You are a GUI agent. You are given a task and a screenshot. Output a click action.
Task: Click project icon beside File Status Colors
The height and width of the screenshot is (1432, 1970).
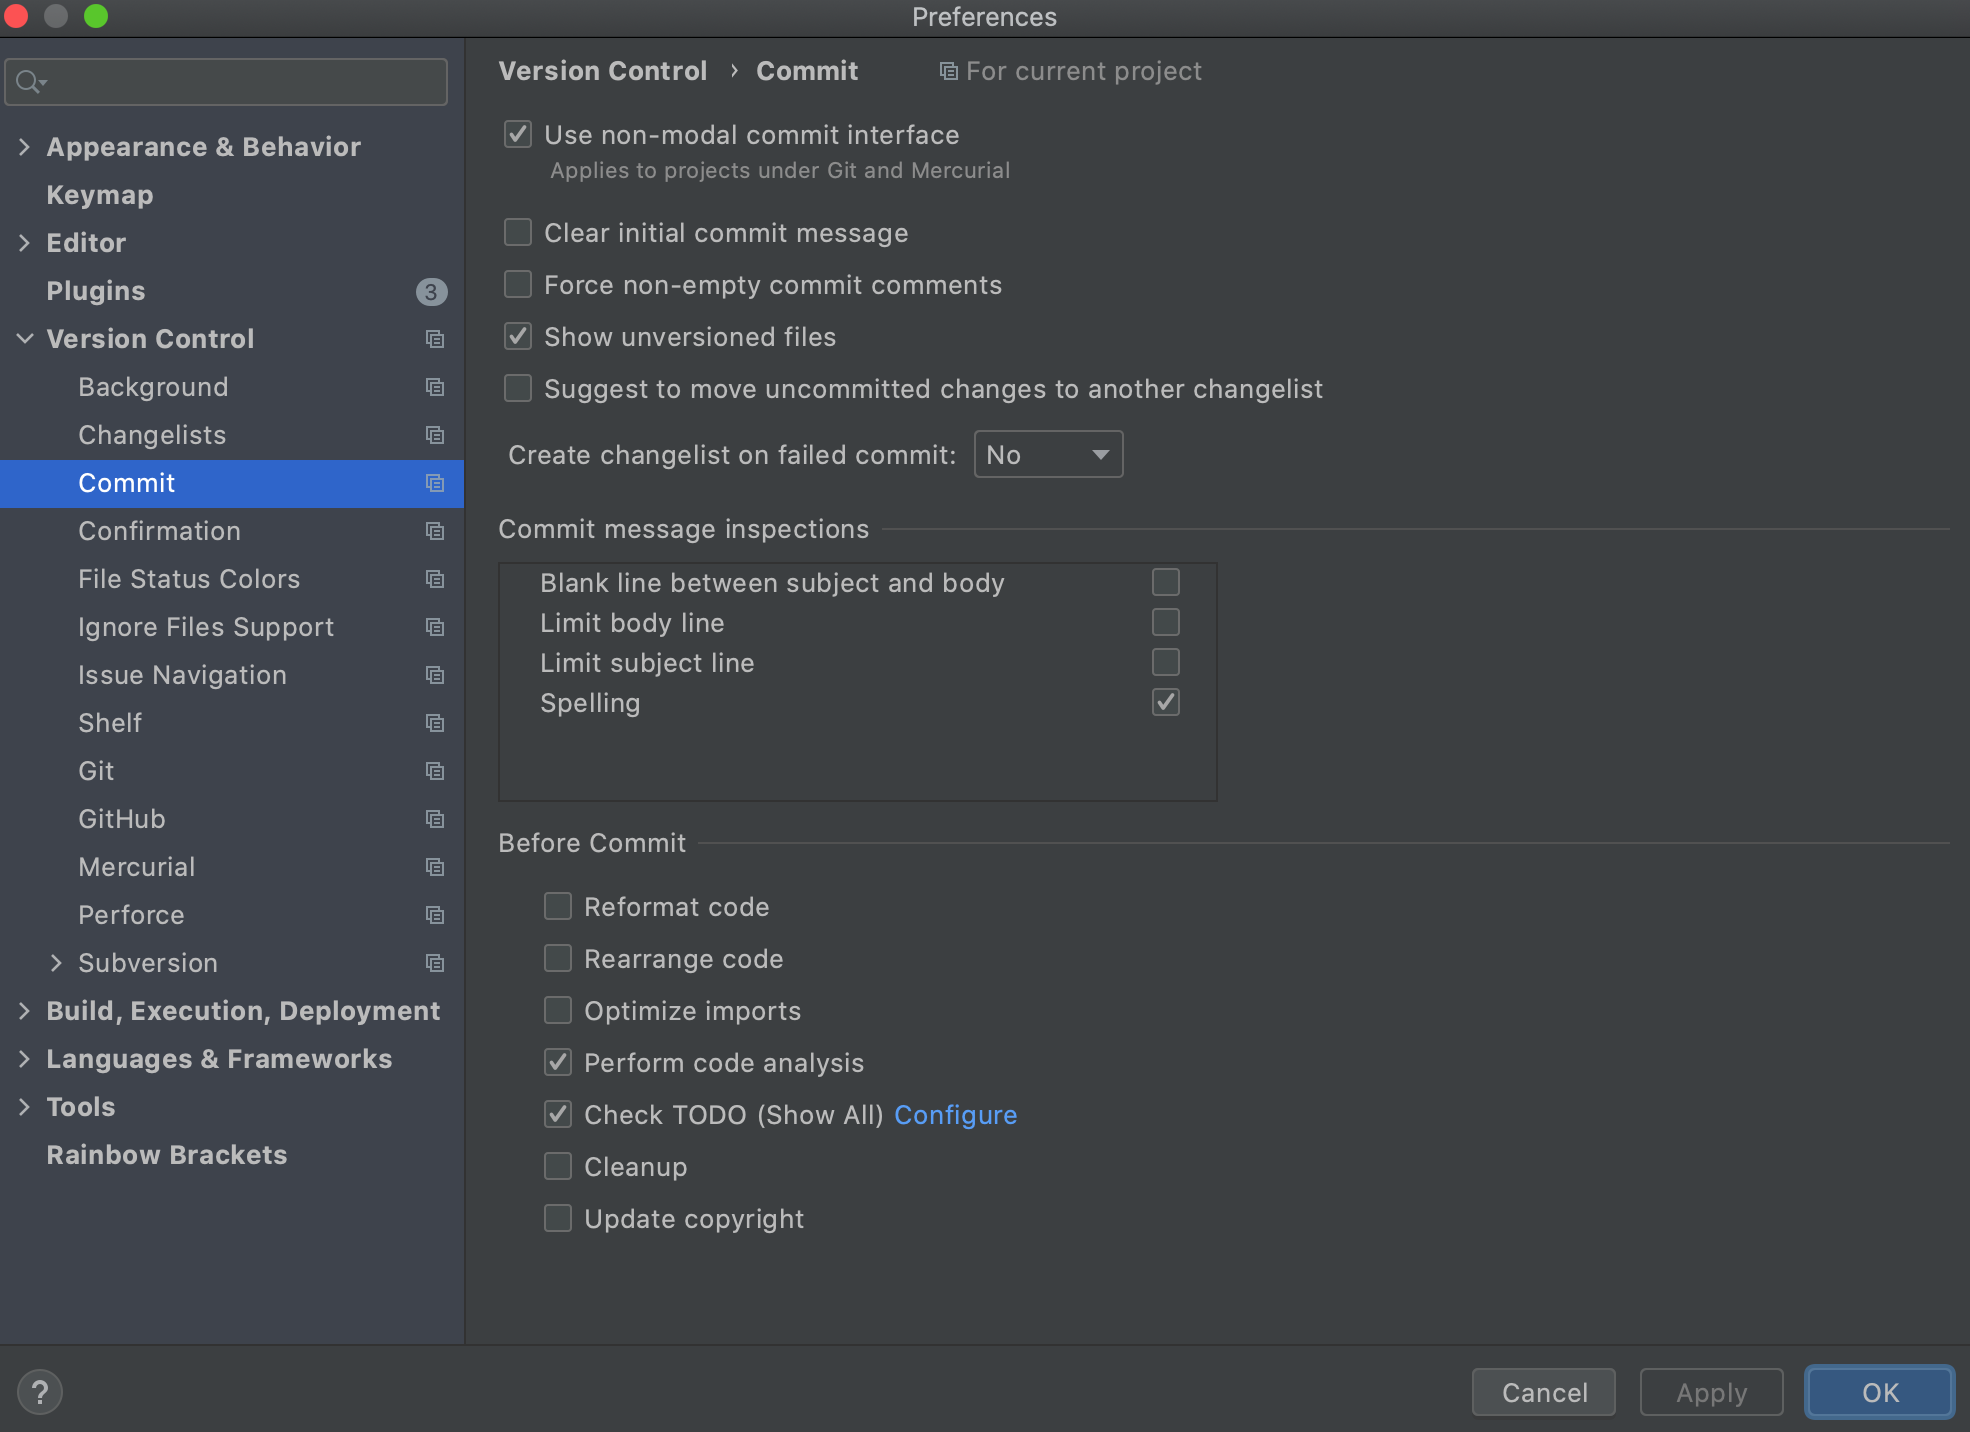434,579
